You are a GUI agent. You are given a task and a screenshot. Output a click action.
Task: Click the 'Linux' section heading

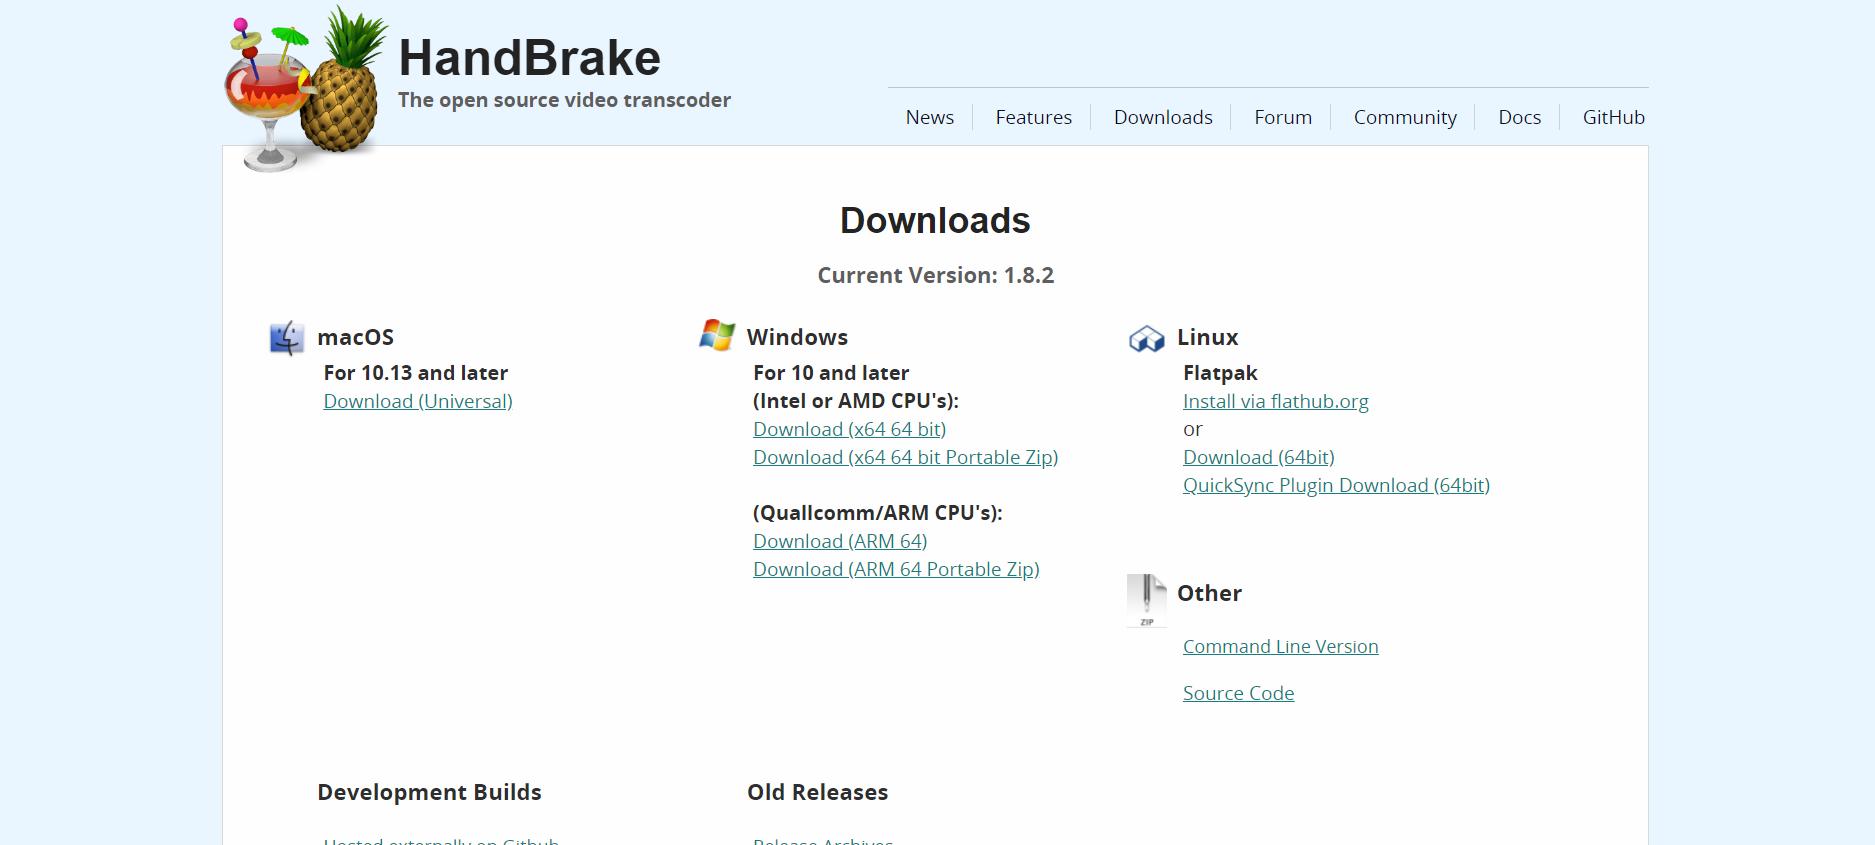click(1208, 337)
